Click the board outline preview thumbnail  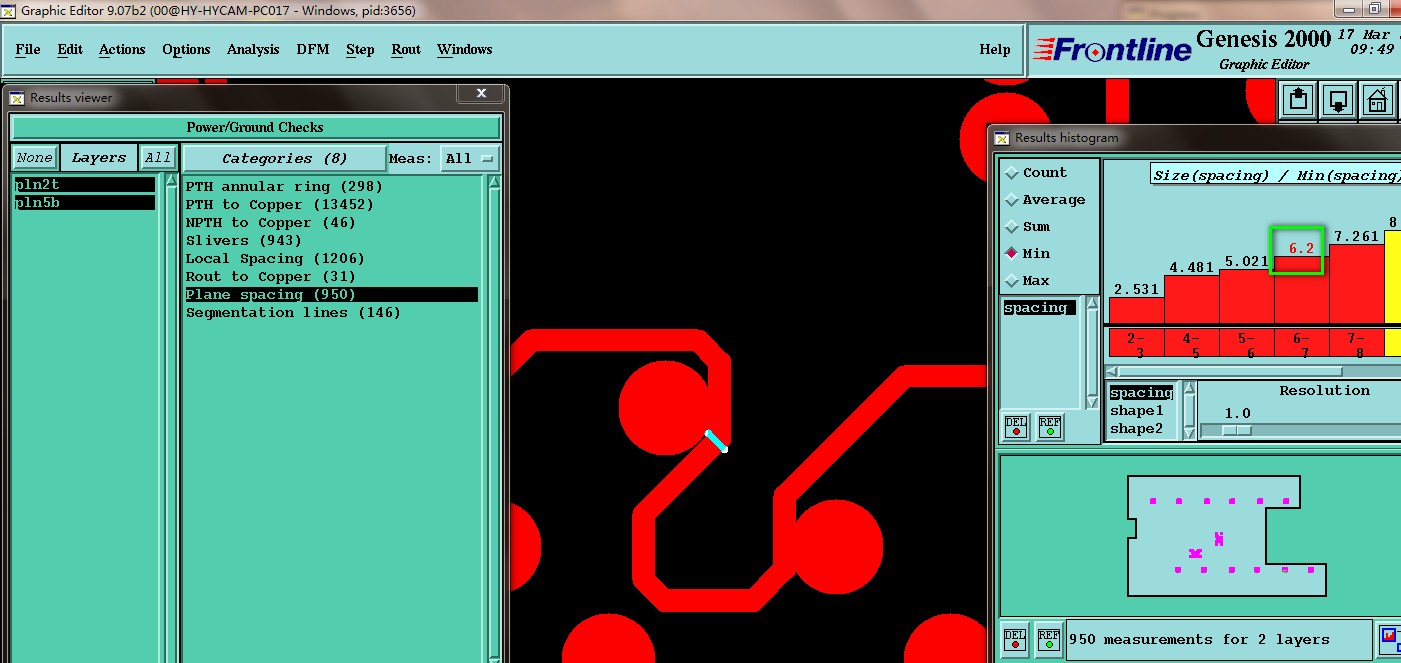1227,535
